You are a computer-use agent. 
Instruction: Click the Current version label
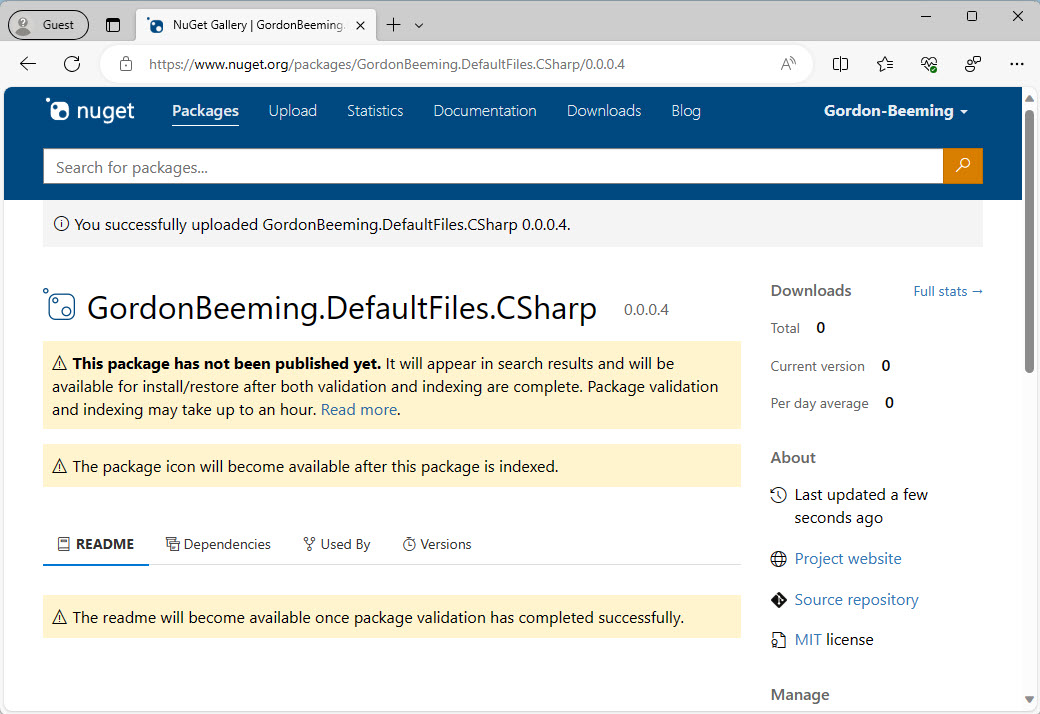pos(817,366)
